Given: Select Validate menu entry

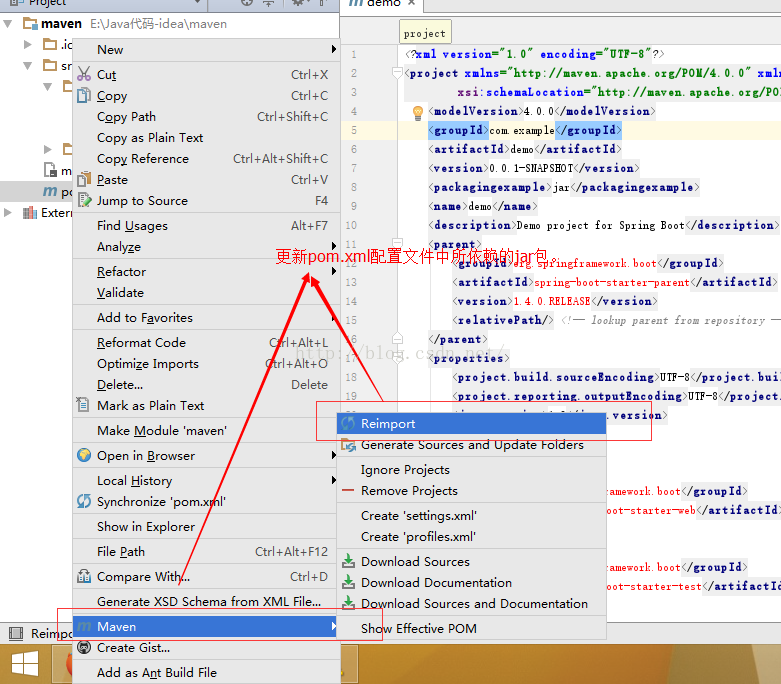Looking at the screenshot, I should pos(206,292).
